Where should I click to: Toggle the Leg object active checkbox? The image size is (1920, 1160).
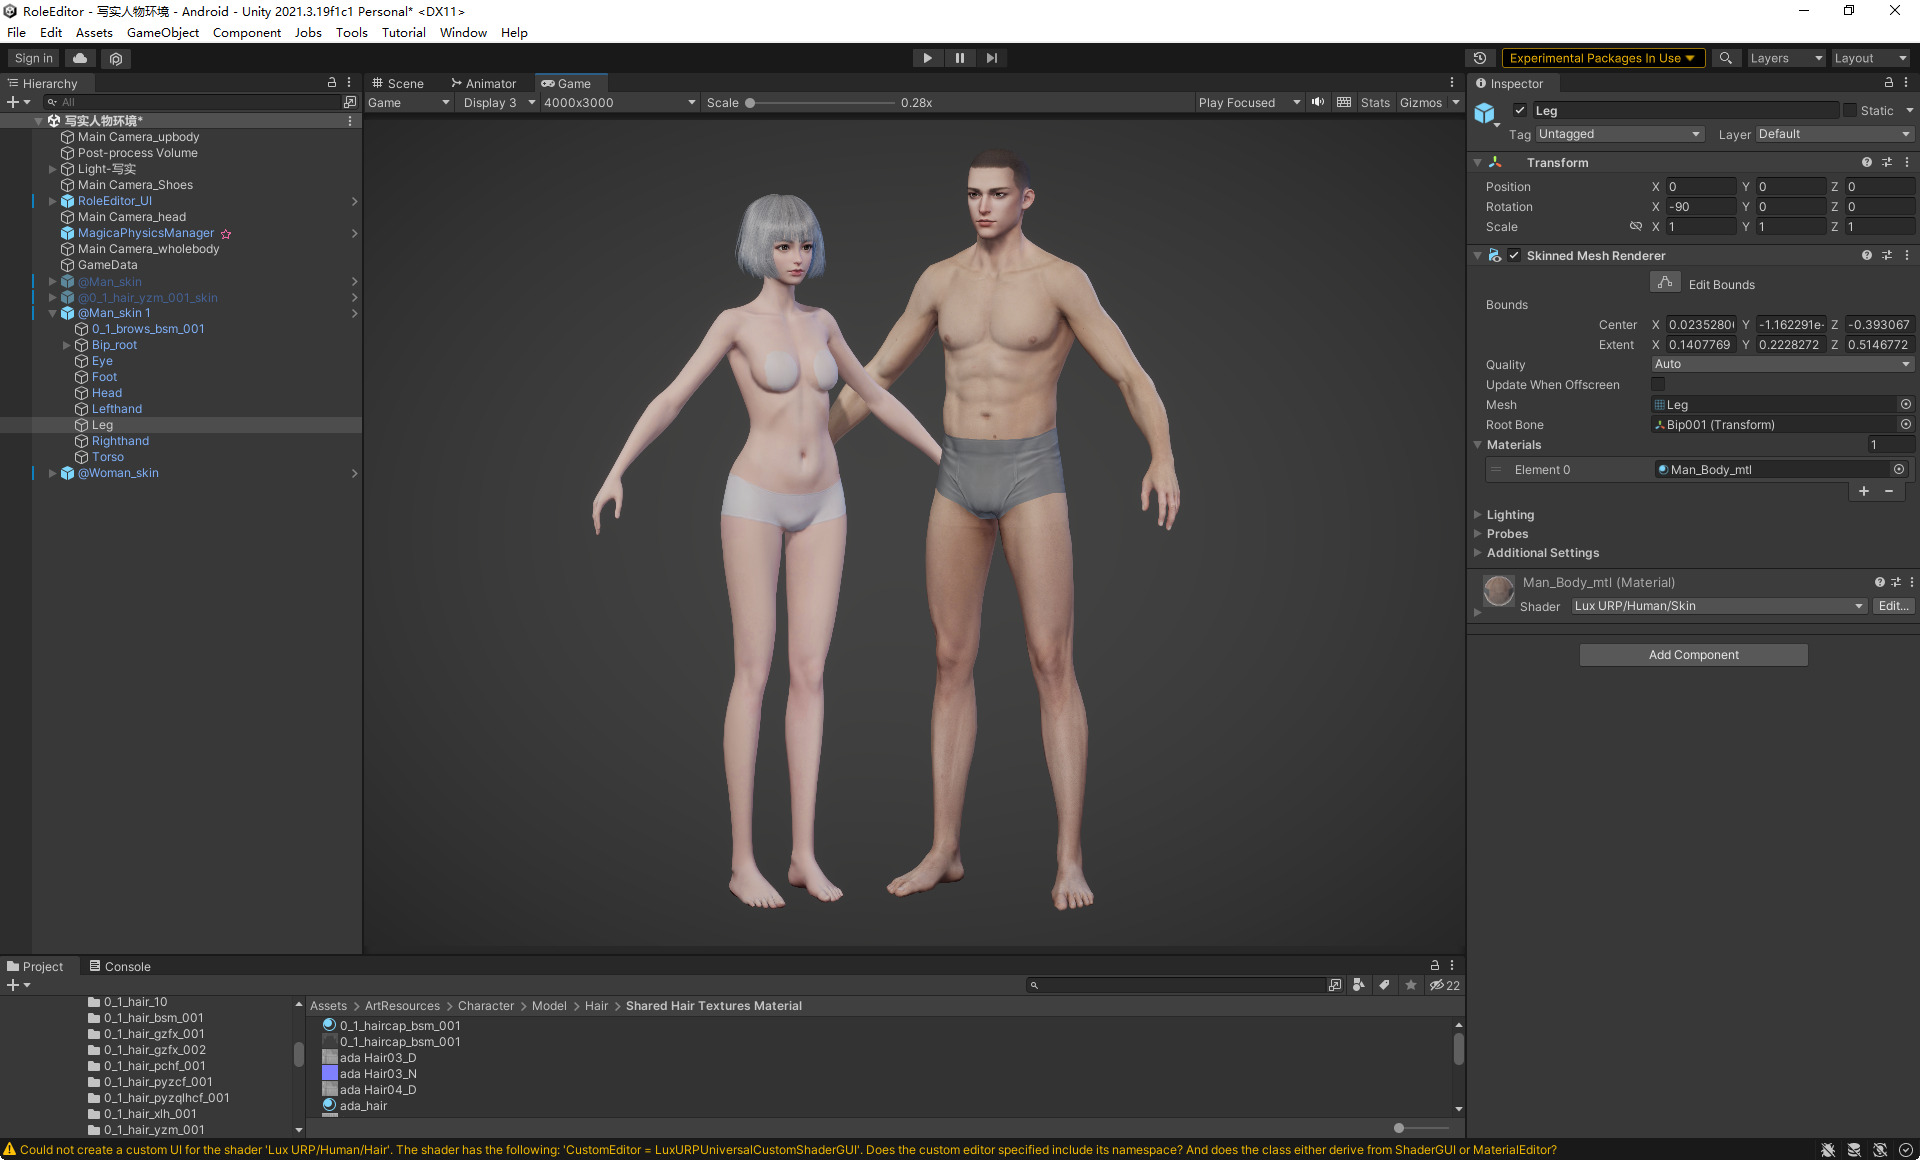(x=1520, y=111)
